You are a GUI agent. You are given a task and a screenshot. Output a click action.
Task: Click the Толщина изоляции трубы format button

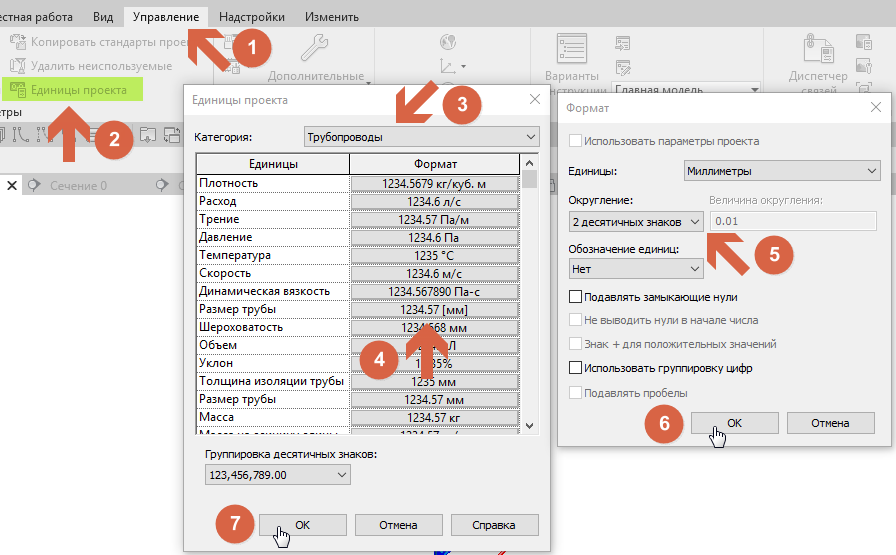point(434,382)
